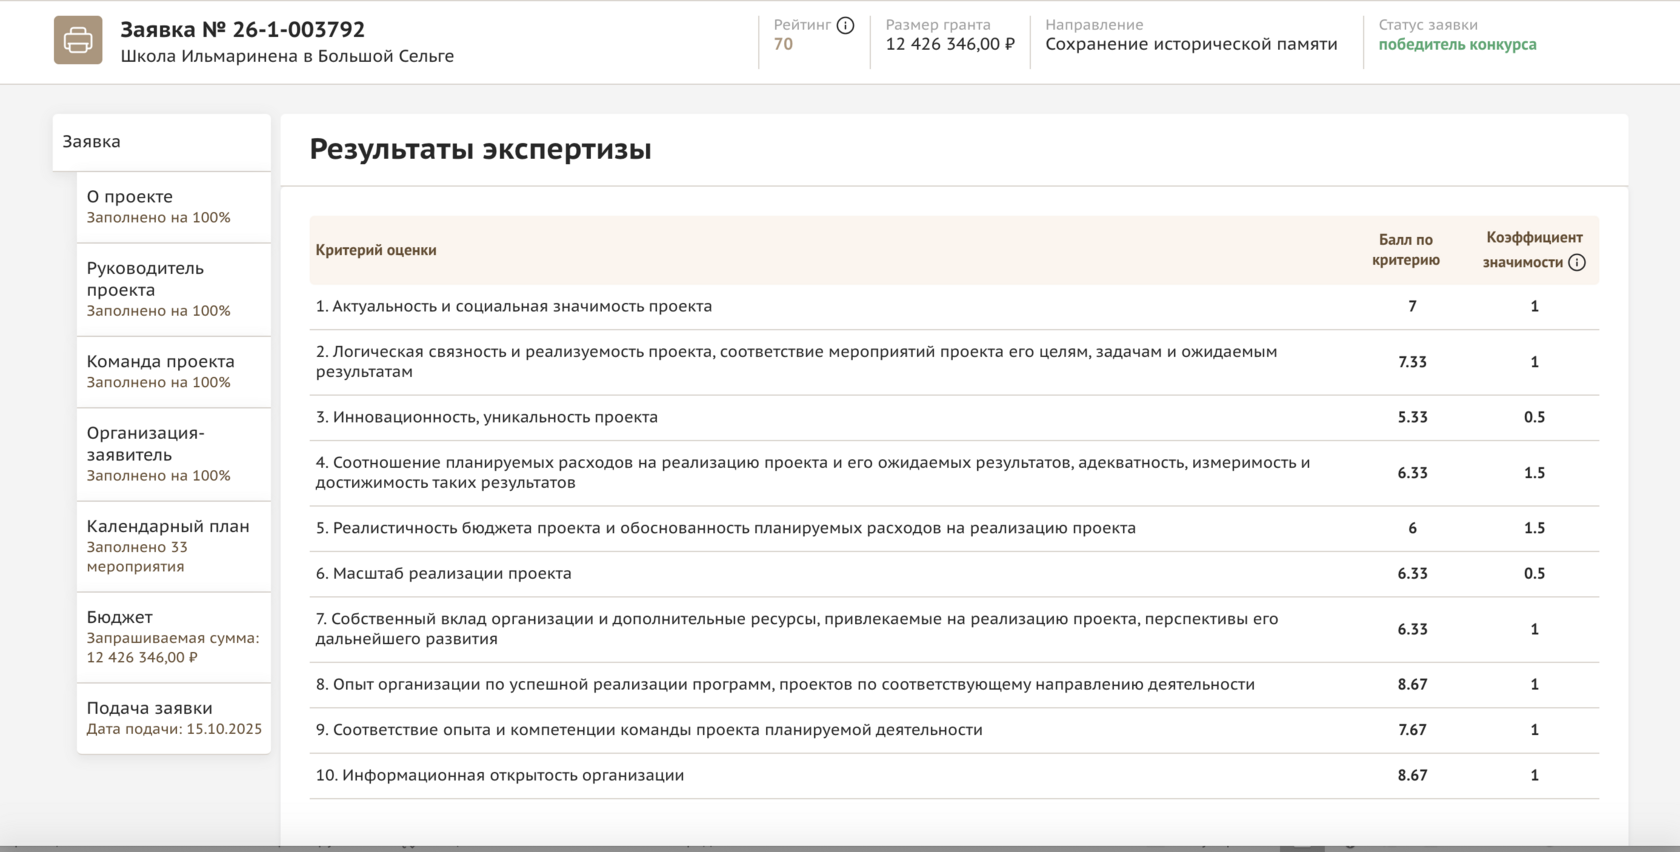1680x852 pixels.
Task: Select criterion 3 Инновационность, уникальность проекта
Action: click(487, 417)
